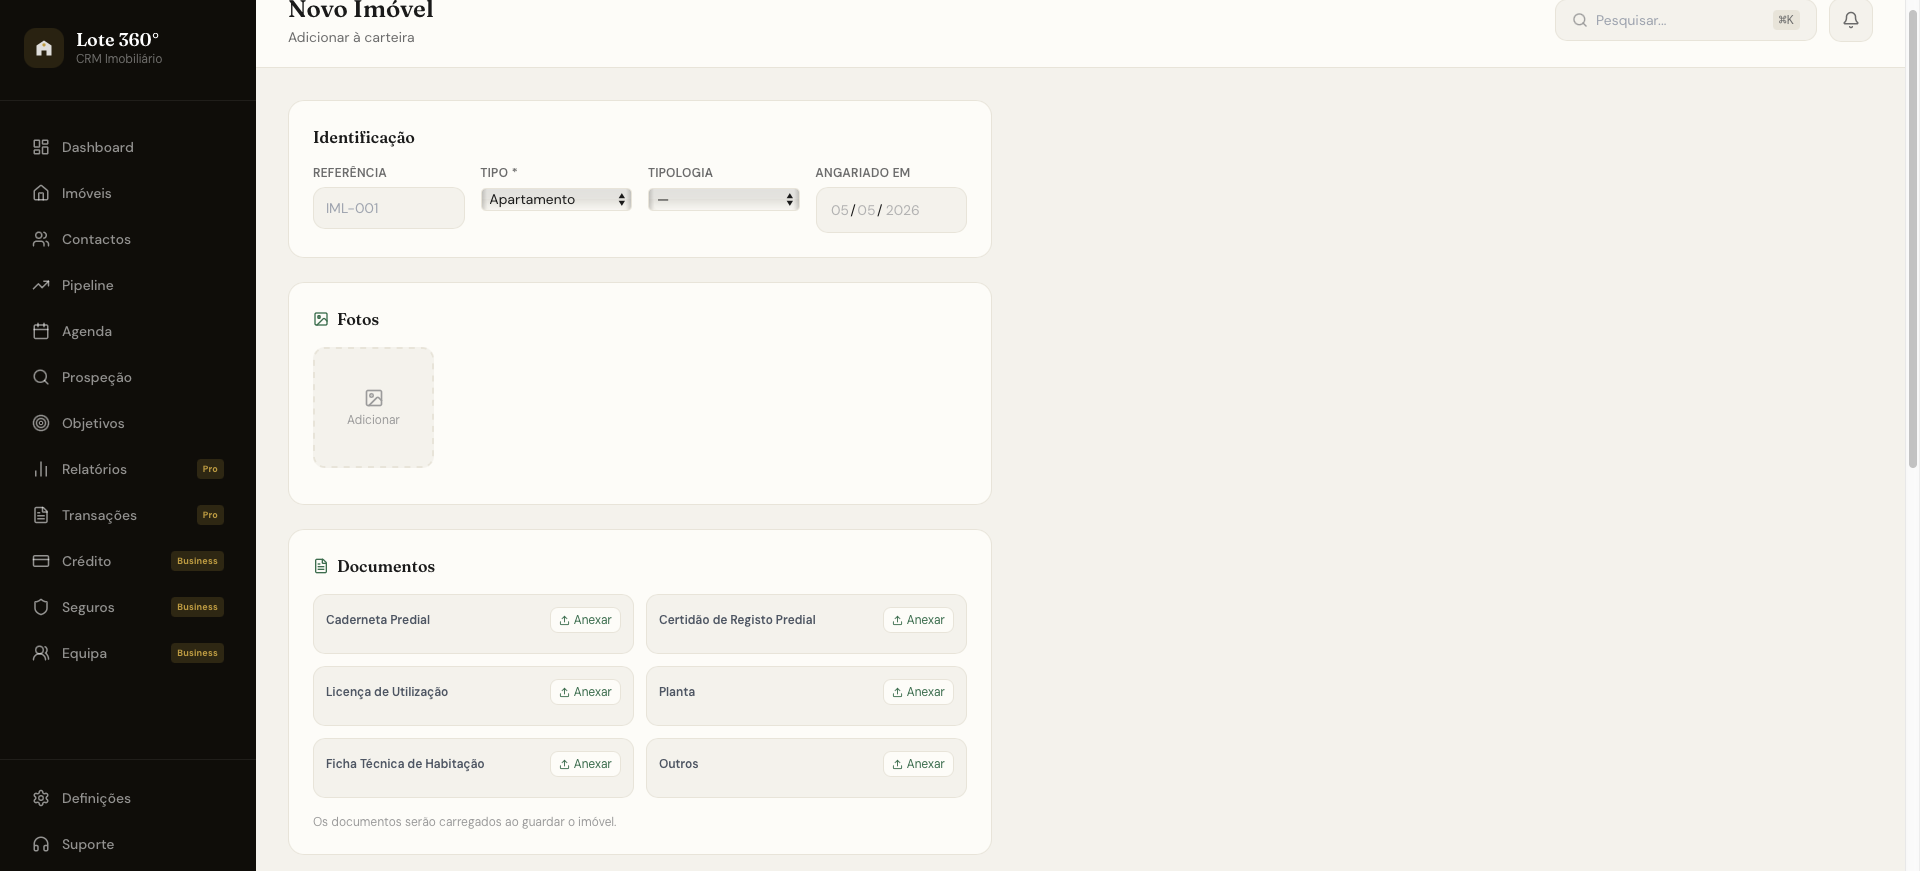Click the Lote 360° home logo icon
1920x871 pixels.
coord(44,48)
